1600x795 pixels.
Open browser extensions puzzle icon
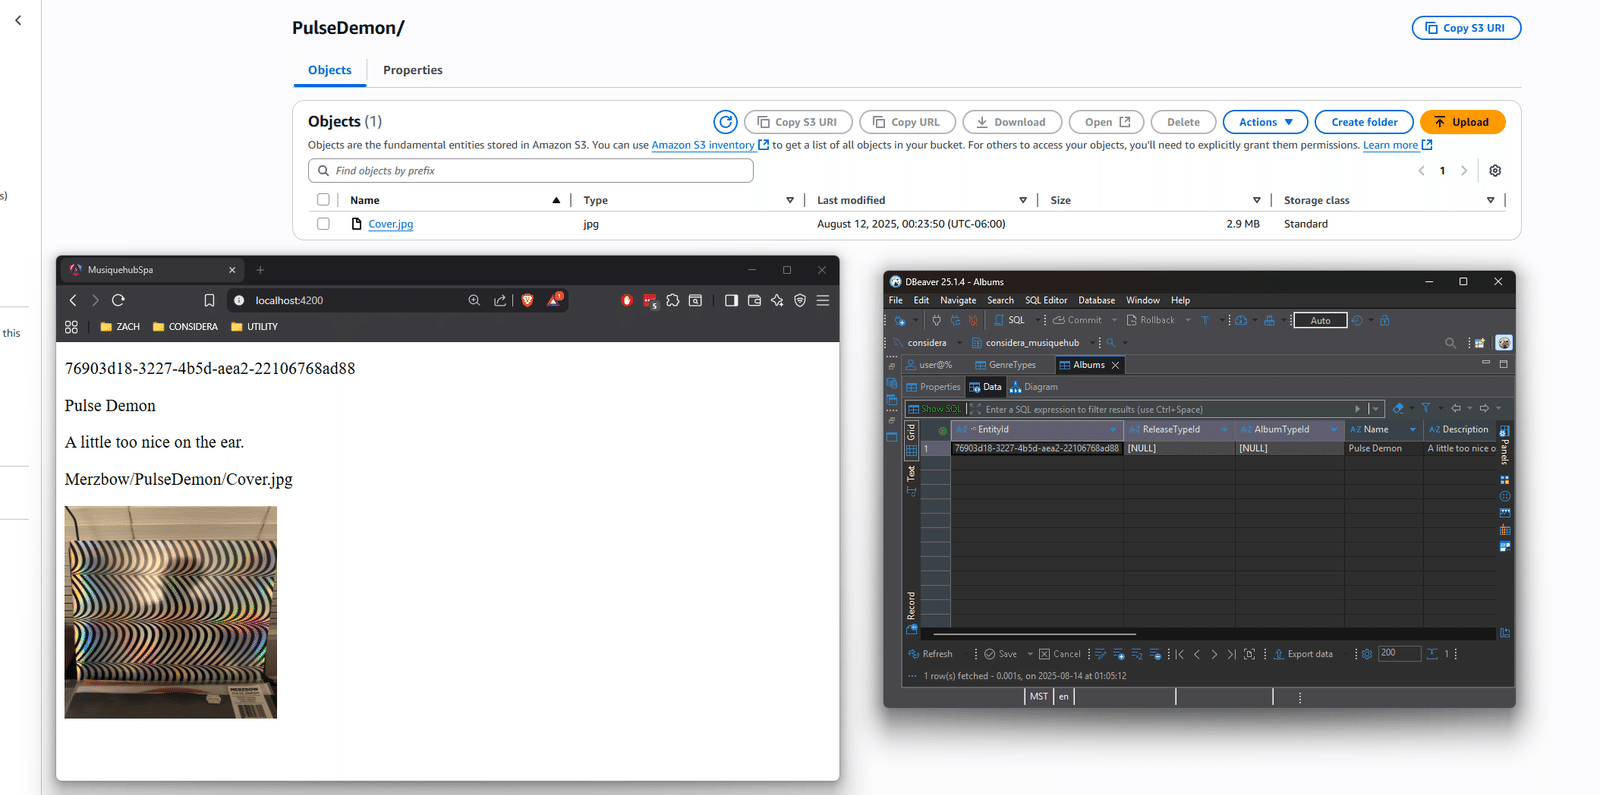point(673,300)
